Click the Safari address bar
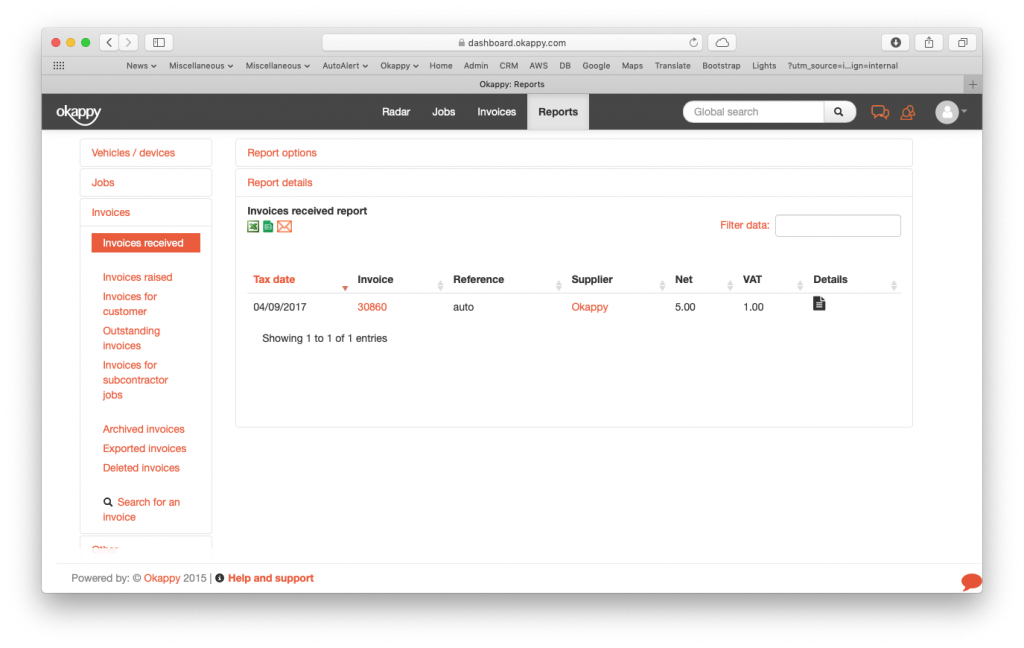The image size is (1024, 648). (x=512, y=42)
